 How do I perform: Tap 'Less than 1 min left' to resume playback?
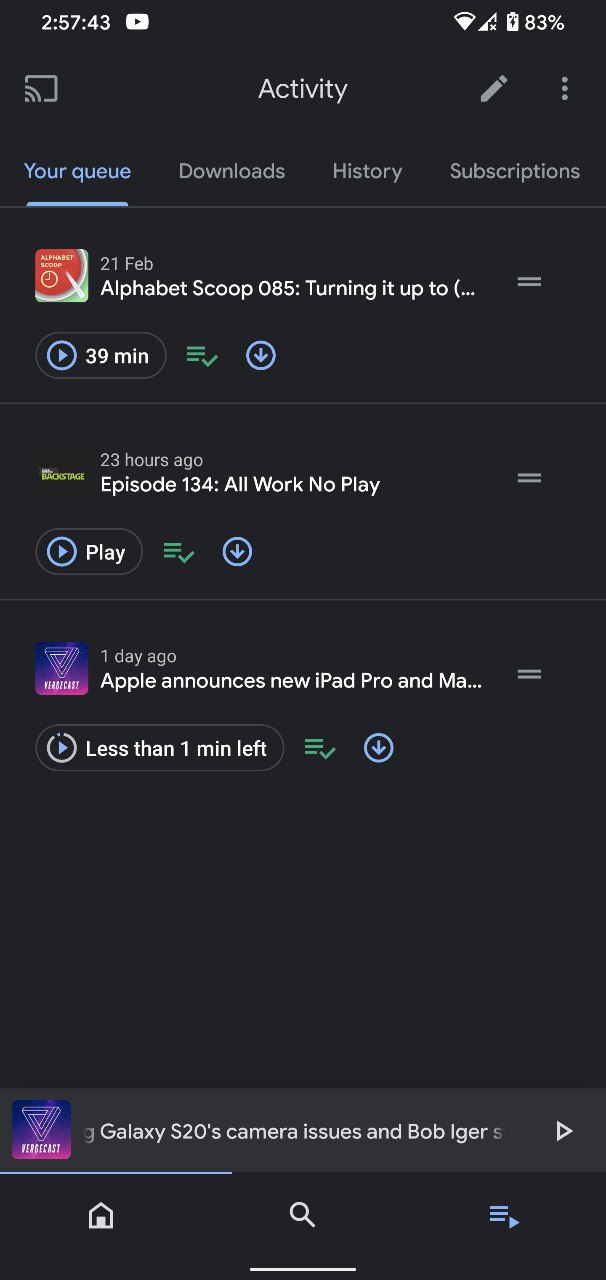click(159, 747)
